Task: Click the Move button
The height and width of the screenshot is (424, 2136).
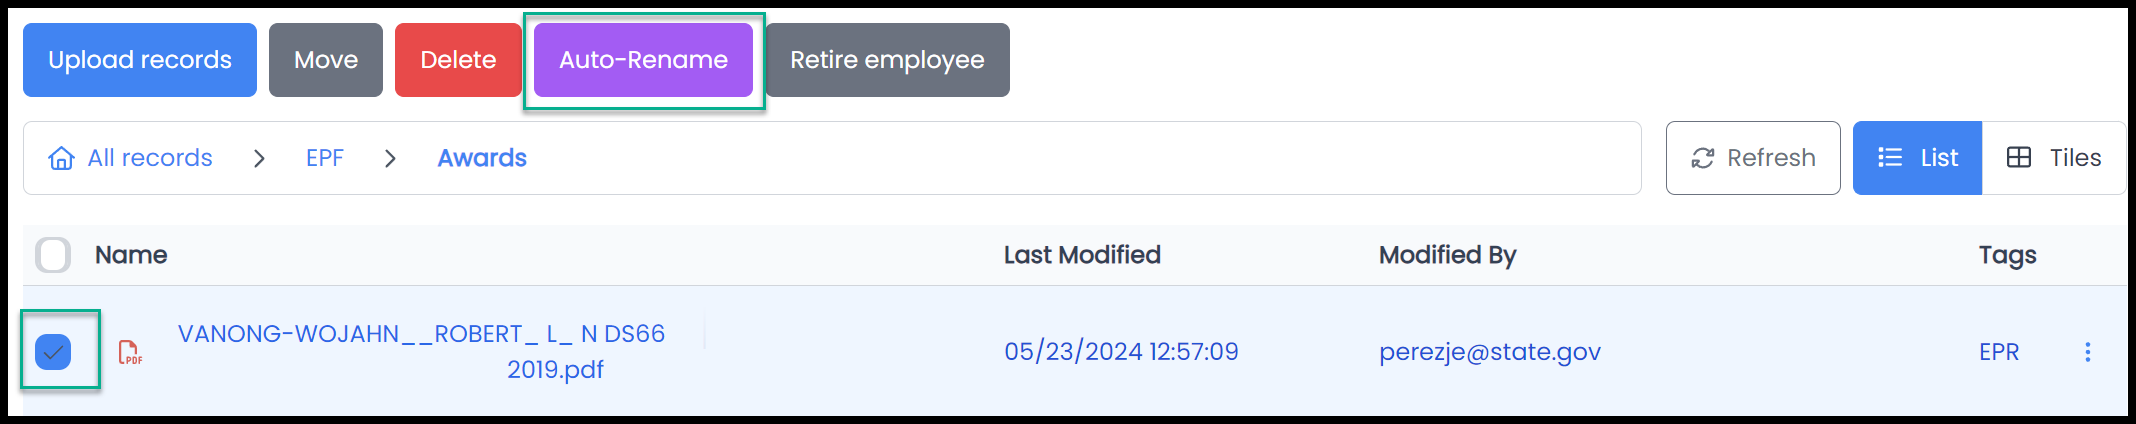Action: (326, 60)
